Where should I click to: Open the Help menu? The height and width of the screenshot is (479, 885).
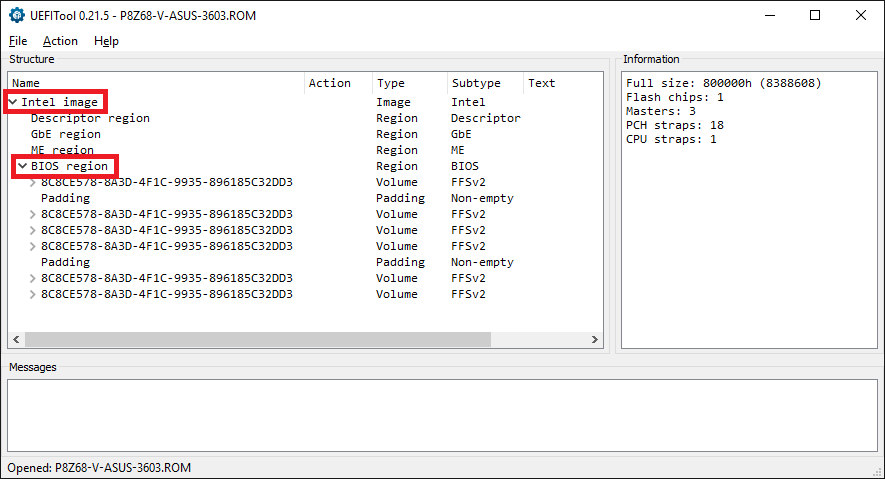[x=106, y=41]
